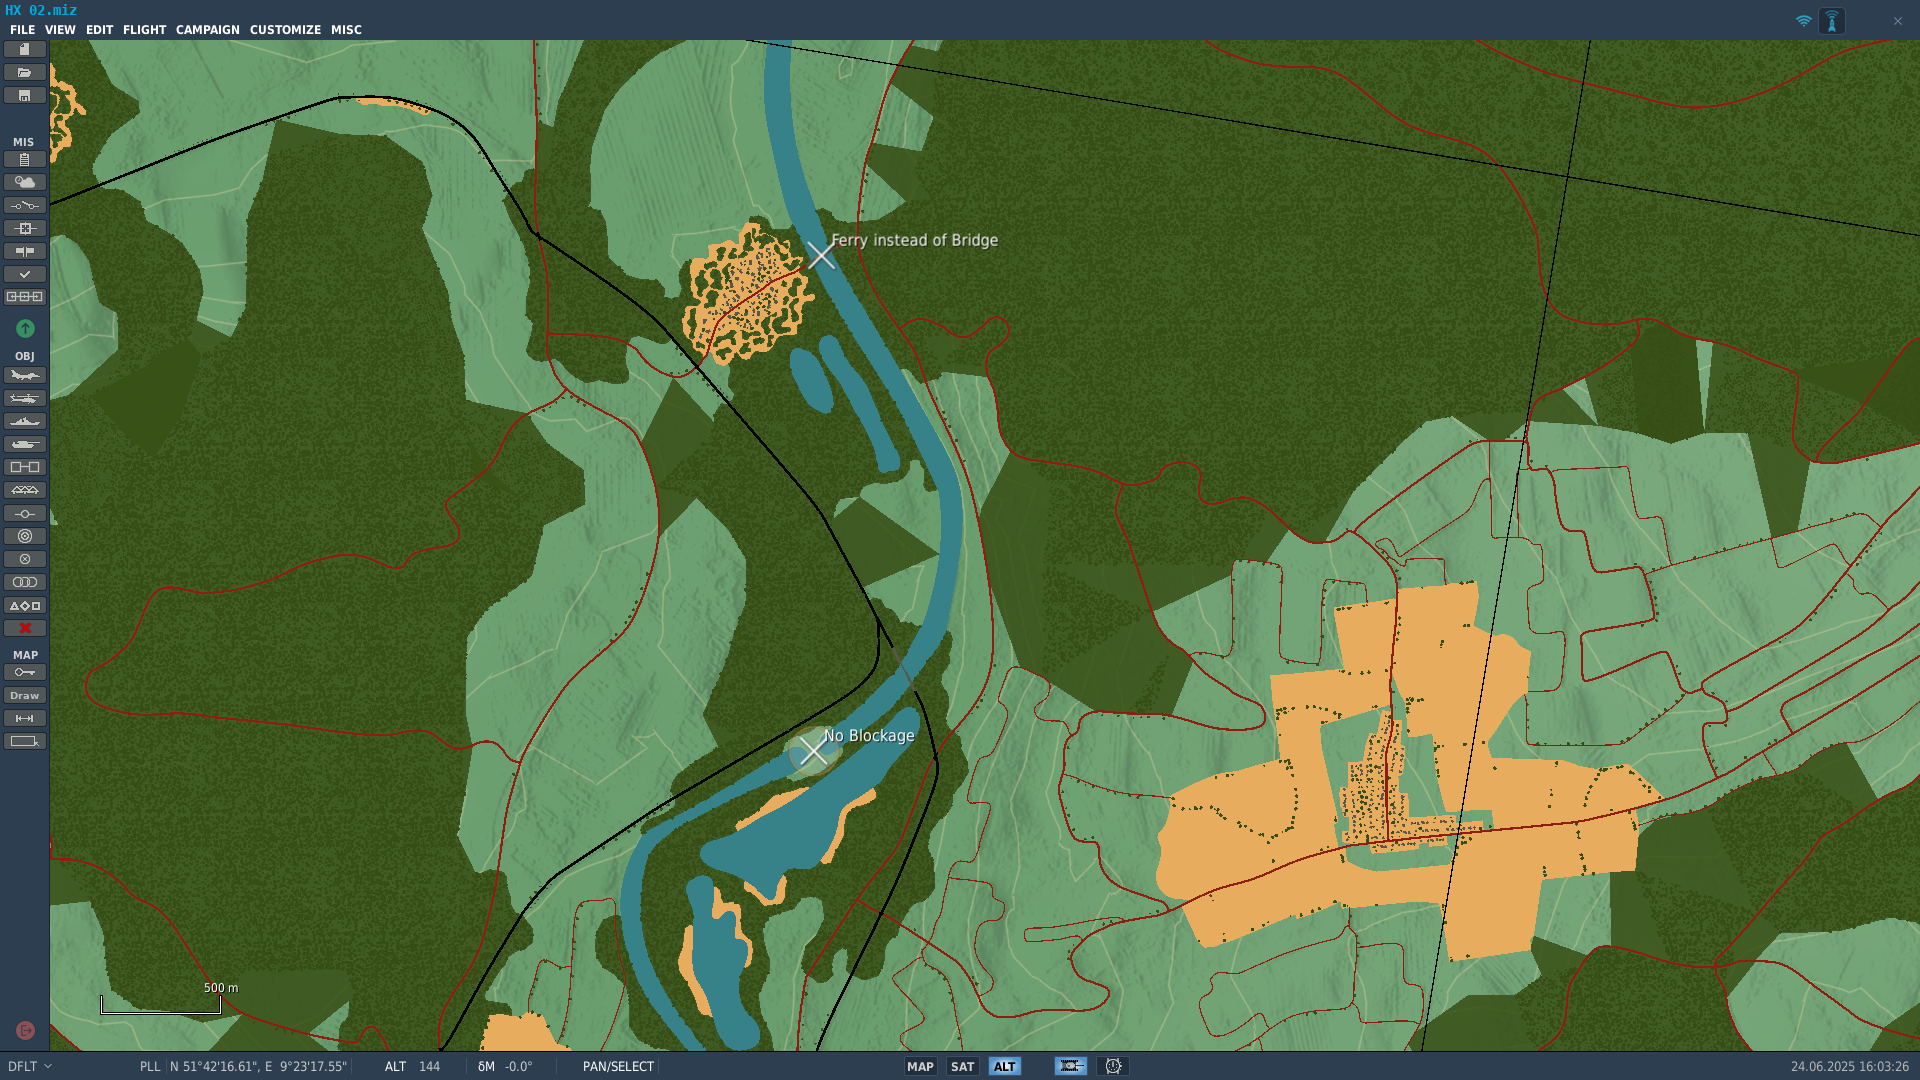Select the rectangle area selection tool
Viewport: 1920px width, 1080px height.
(x=24, y=741)
